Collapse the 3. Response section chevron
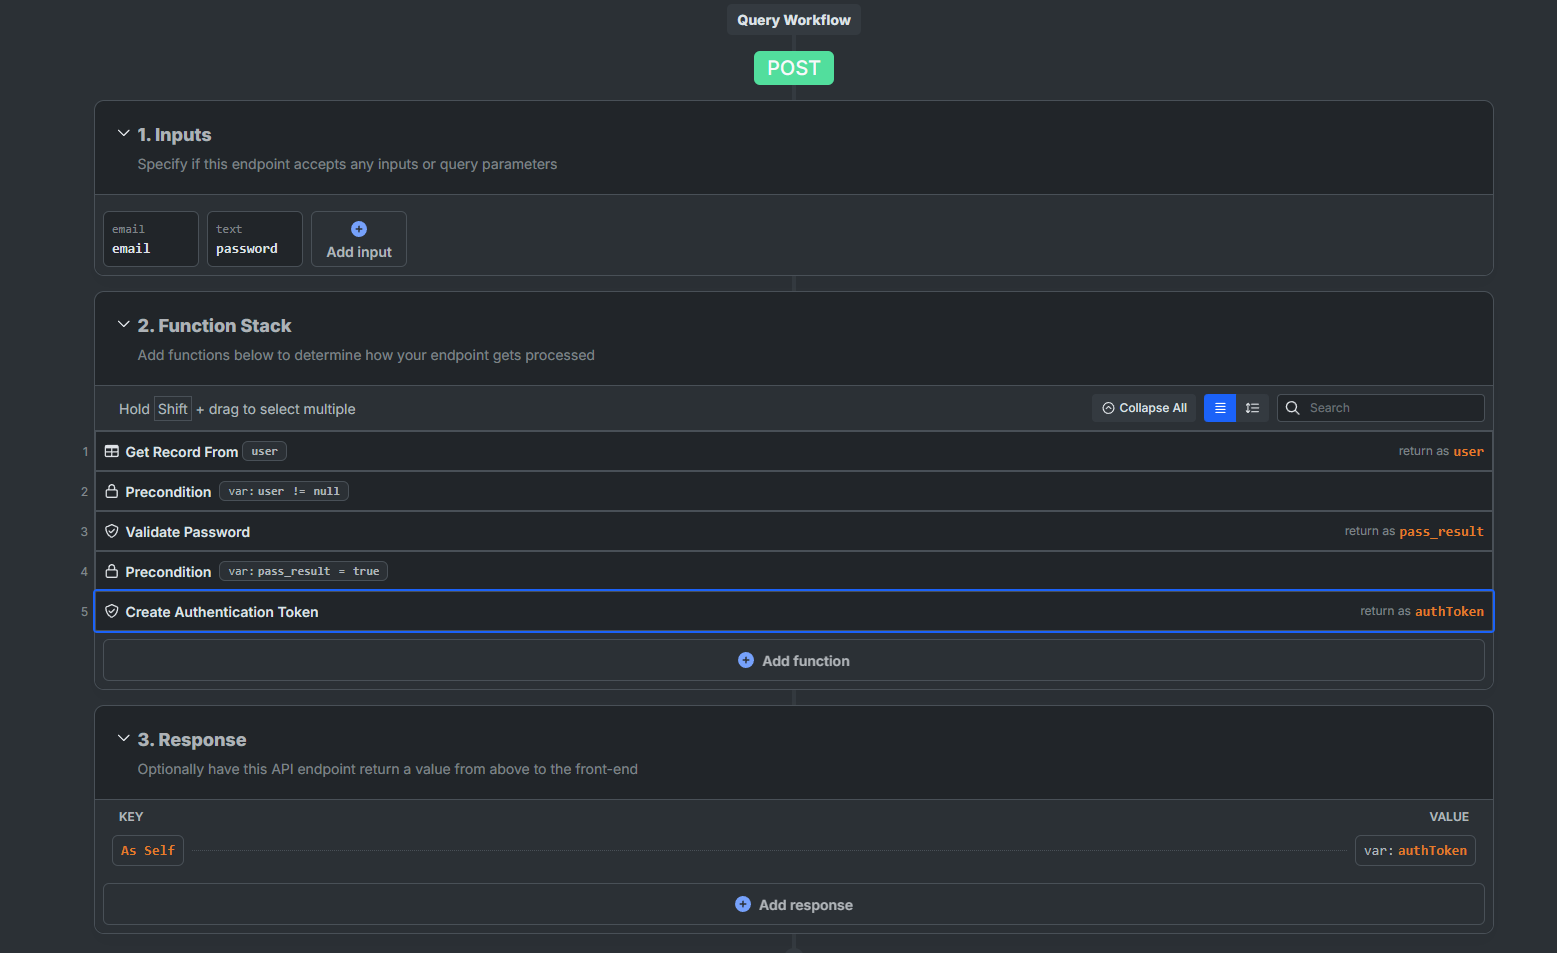Screen dimensions: 1557x953 coord(124,738)
